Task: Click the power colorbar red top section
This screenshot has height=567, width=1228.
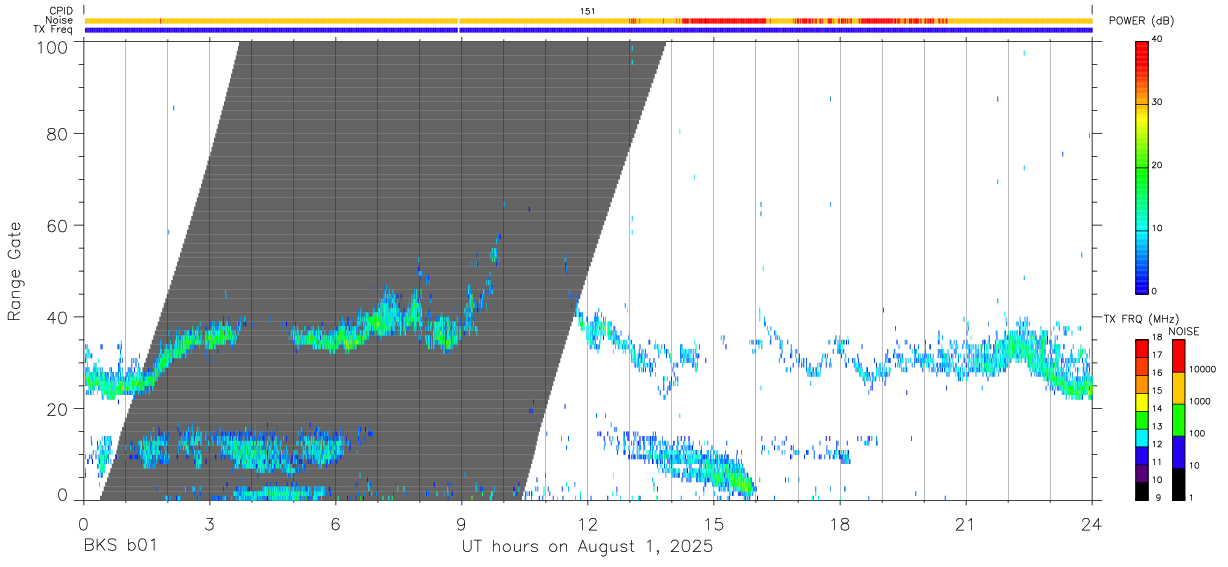Action: pos(1143,70)
